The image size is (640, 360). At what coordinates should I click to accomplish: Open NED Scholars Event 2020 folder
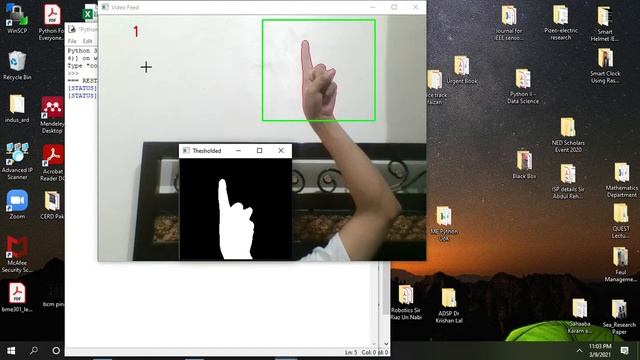coord(568,135)
